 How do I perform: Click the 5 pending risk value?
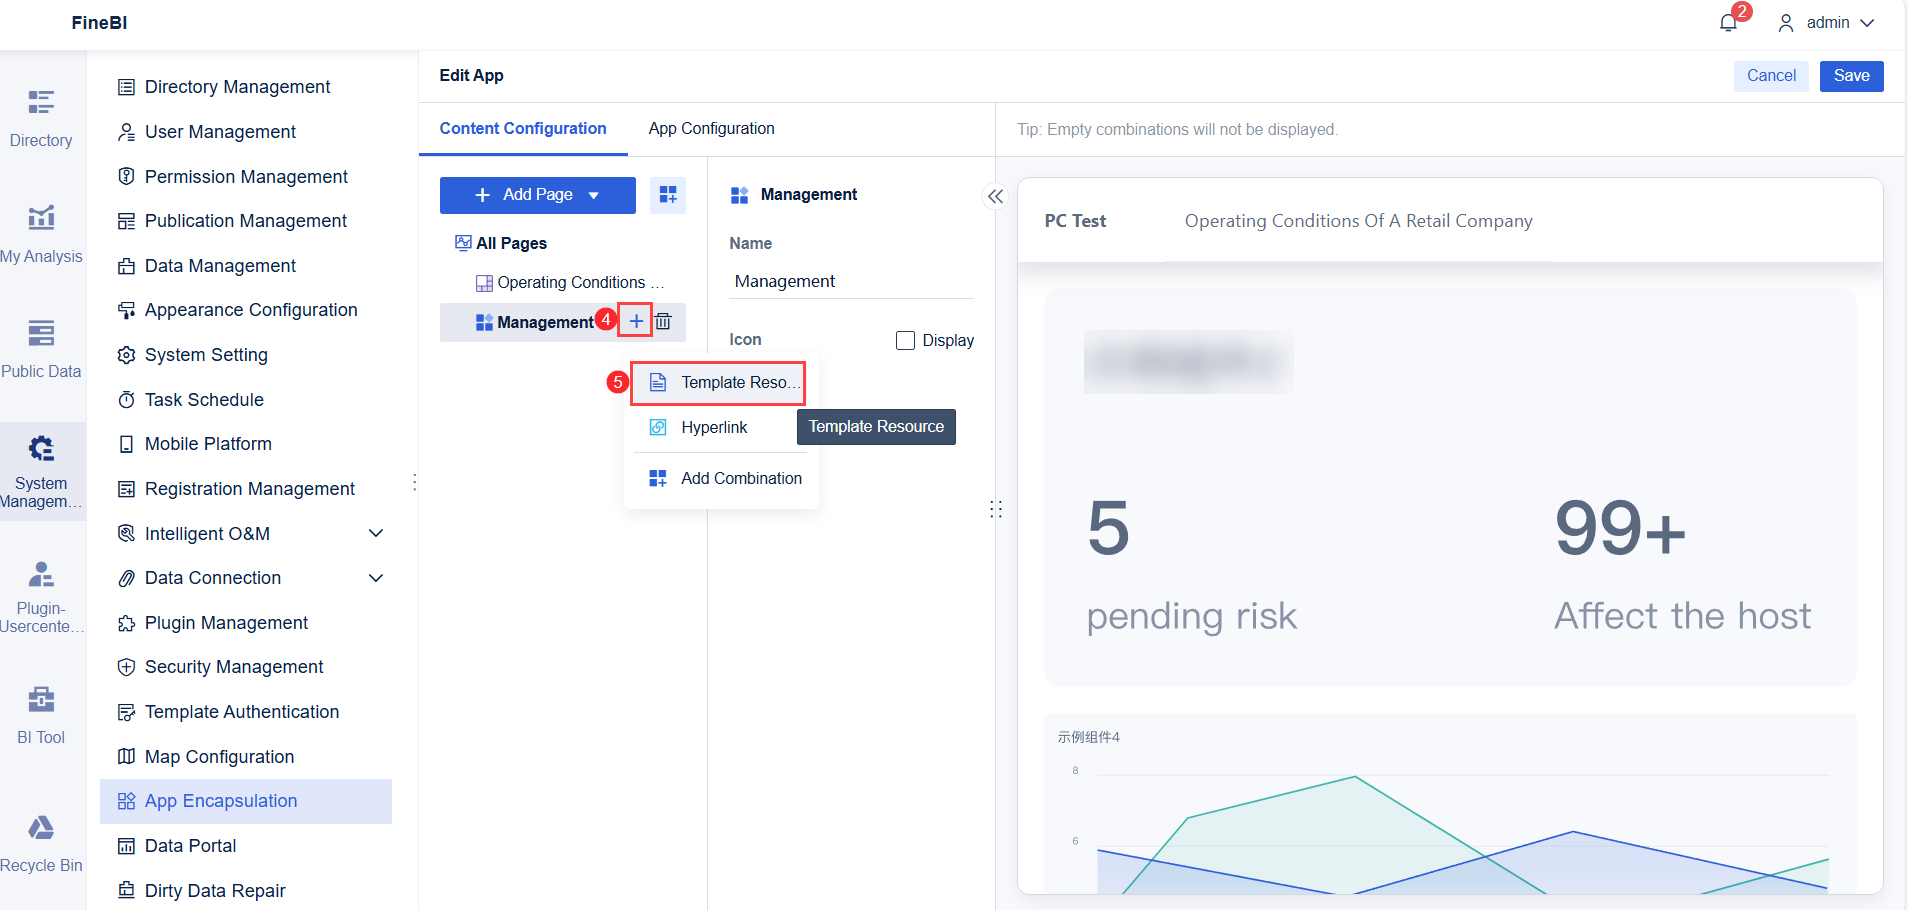pyautogui.click(x=1108, y=528)
